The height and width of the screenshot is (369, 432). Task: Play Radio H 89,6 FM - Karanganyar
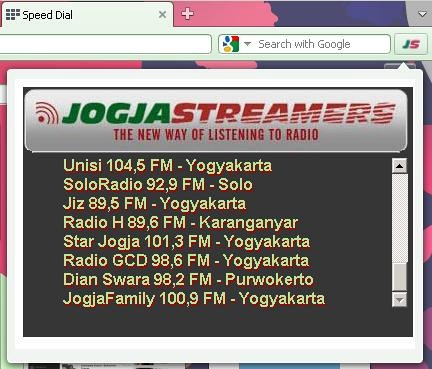pyautogui.click(x=180, y=222)
